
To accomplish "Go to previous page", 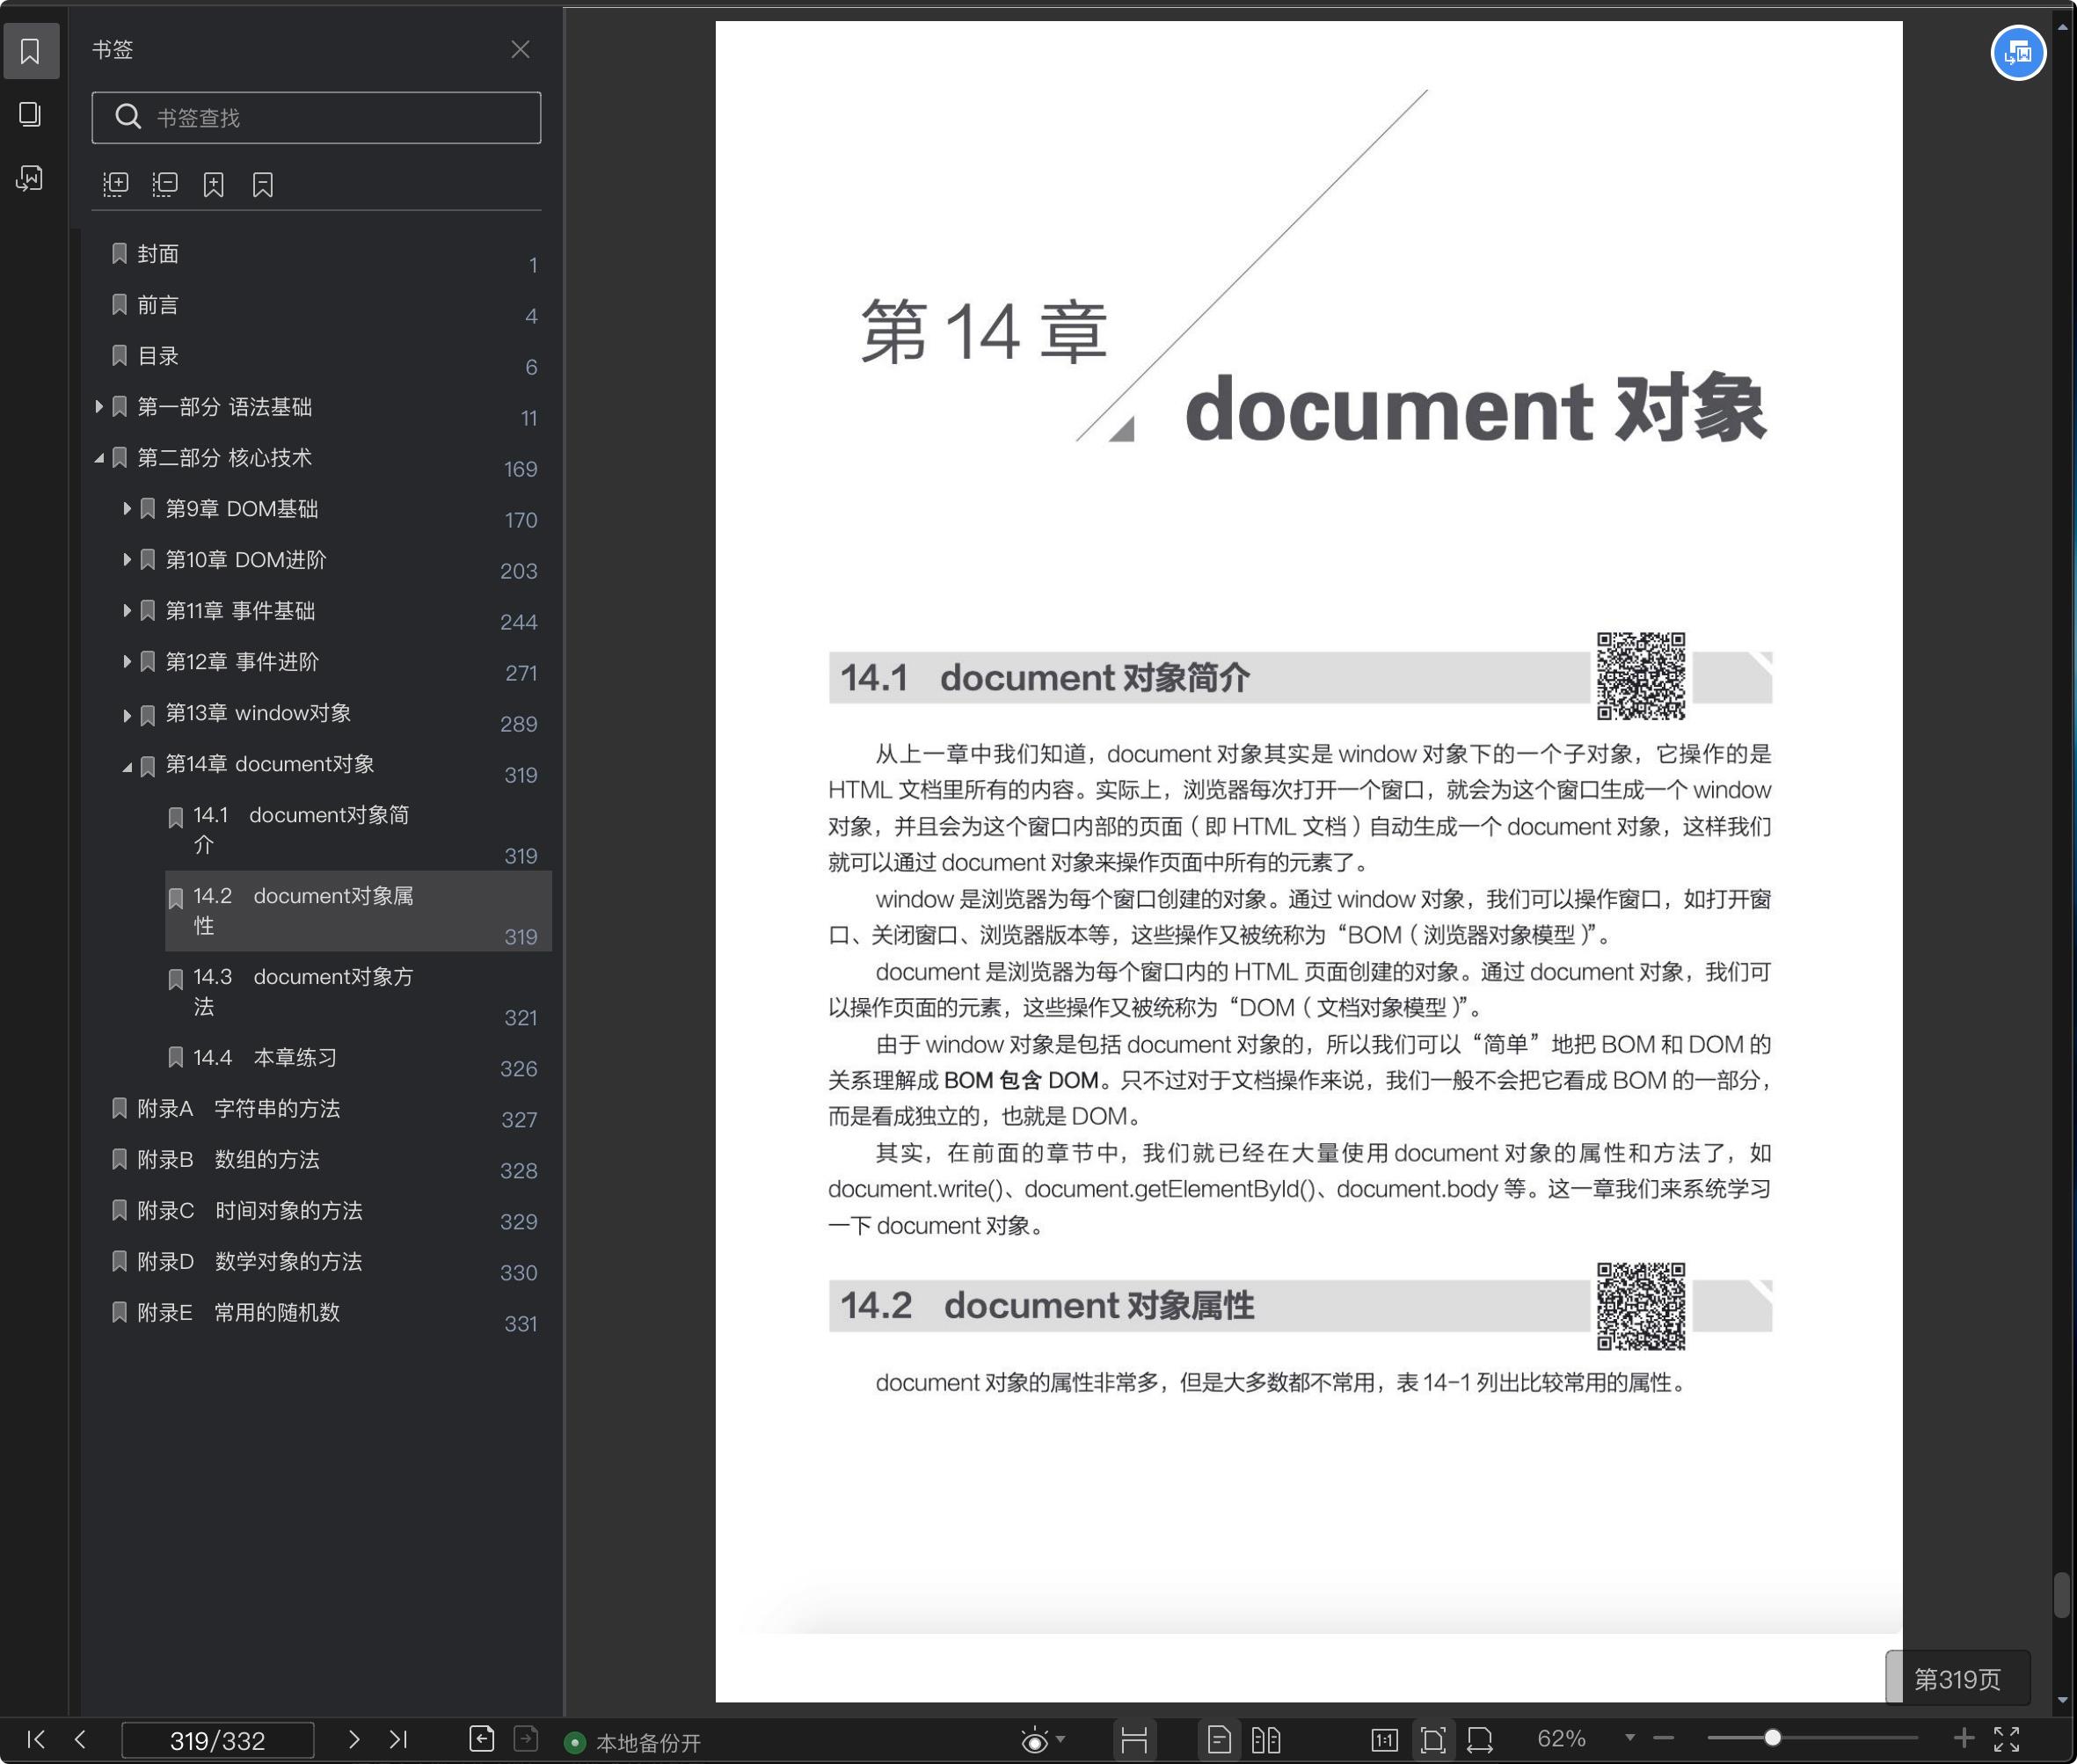I will pos(80,1740).
